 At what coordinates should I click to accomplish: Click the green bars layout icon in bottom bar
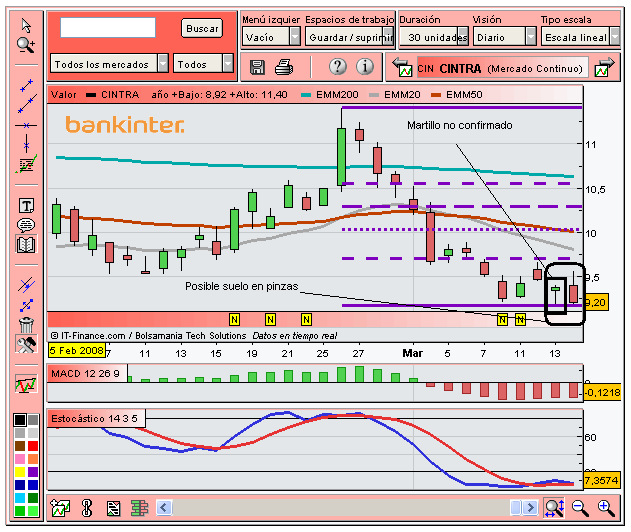[x=140, y=508]
